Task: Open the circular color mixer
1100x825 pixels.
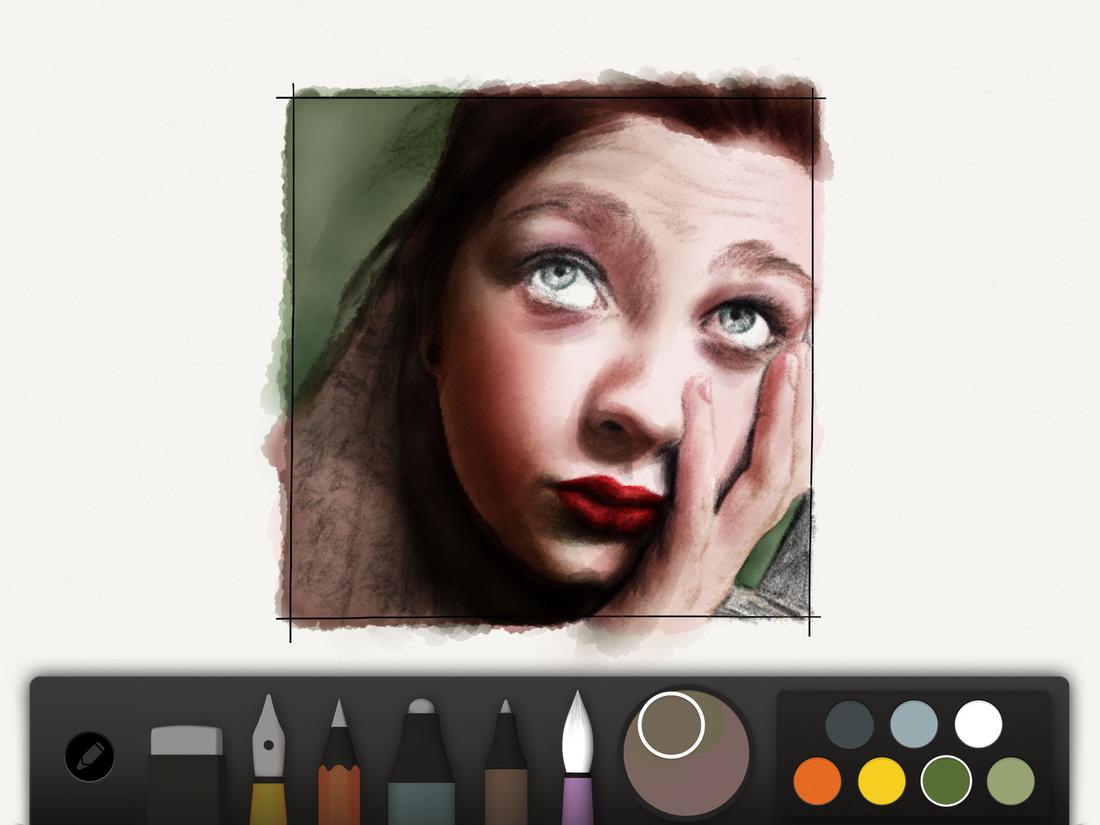Action: coord(688,758)
